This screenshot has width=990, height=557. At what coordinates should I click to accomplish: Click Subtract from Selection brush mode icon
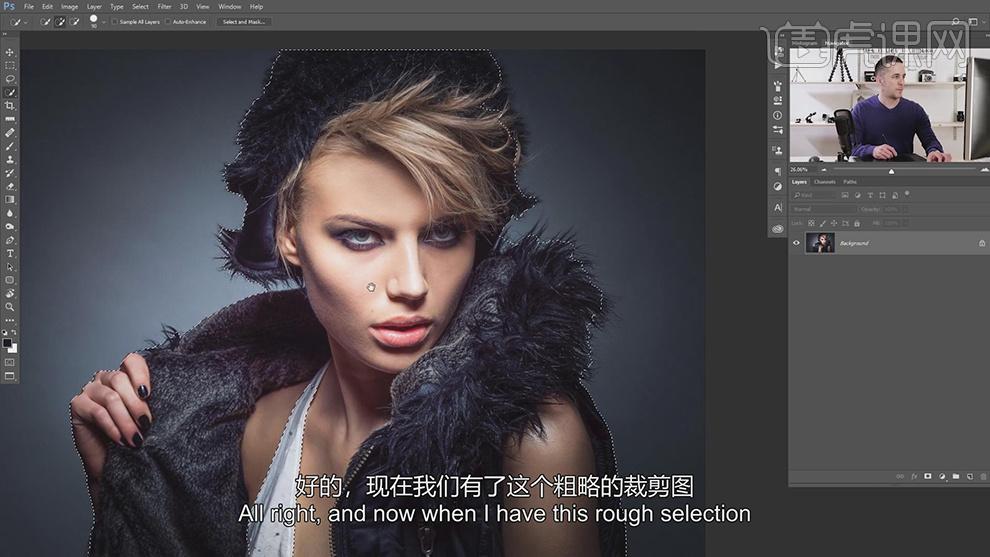tap(75, 21)
